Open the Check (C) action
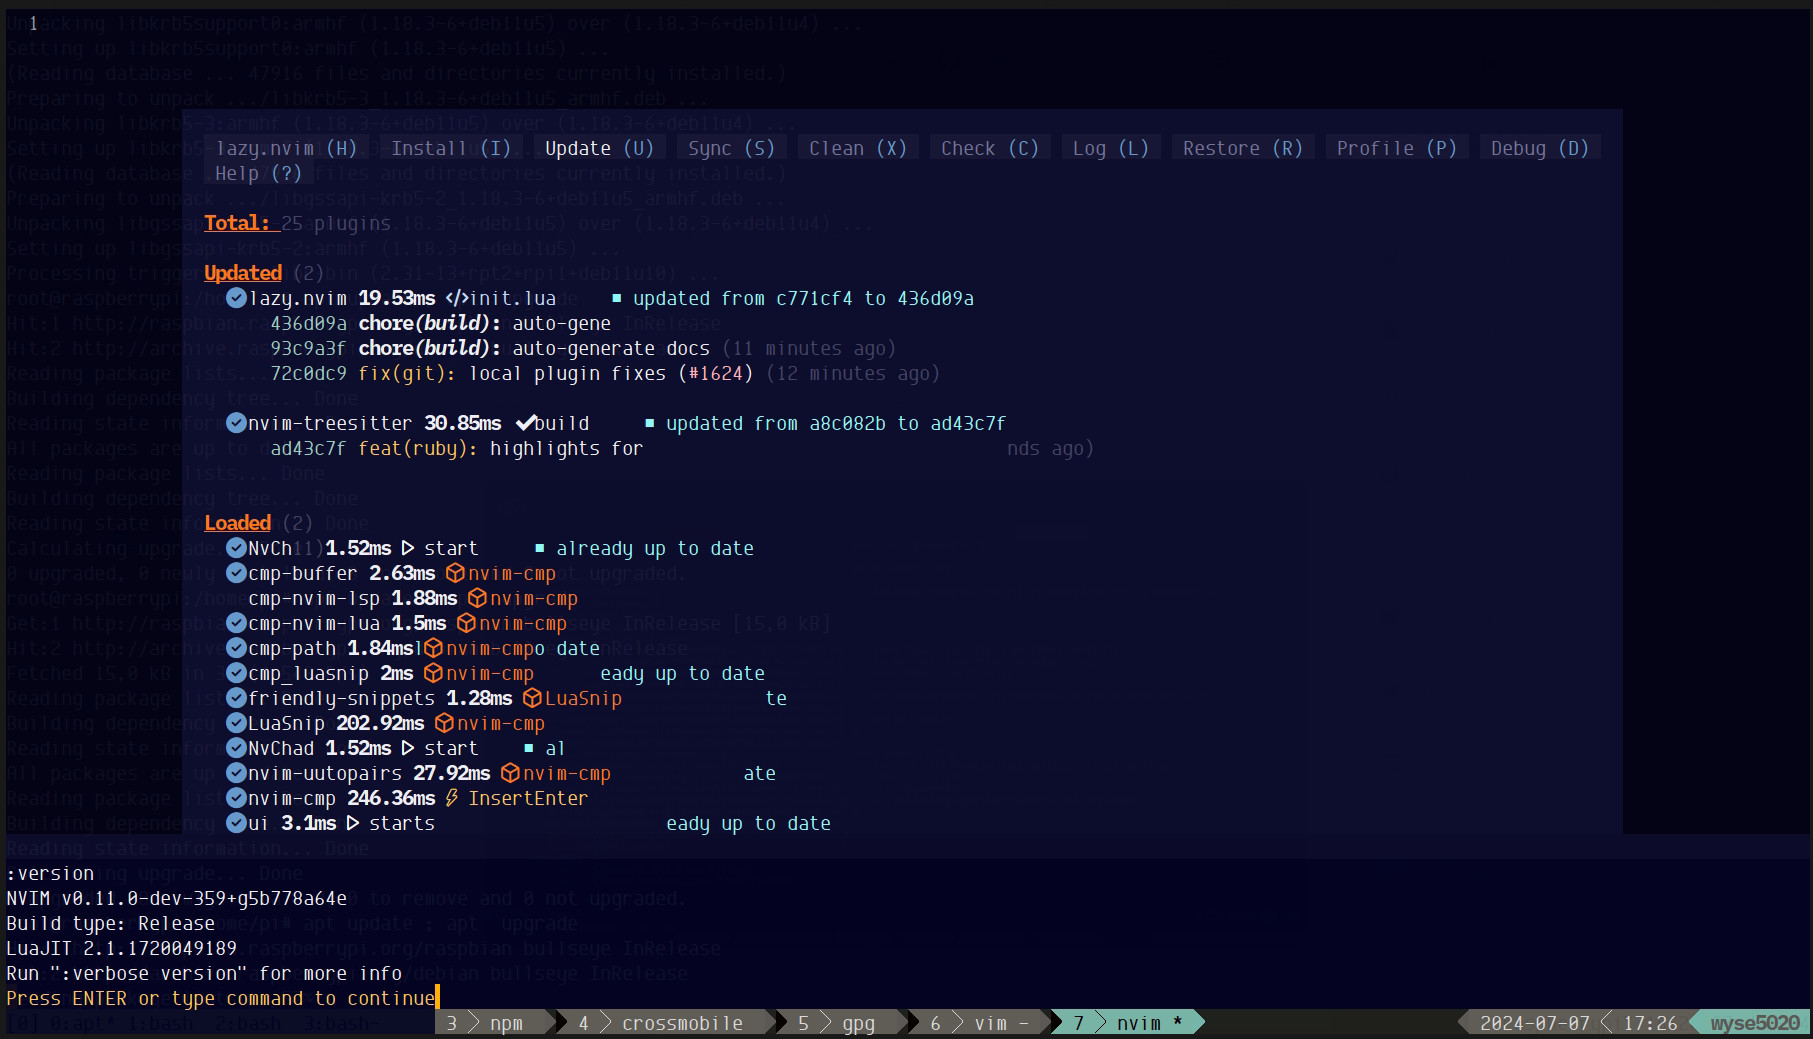Viewport: 1813px width, 1039px height. (989, 148)
